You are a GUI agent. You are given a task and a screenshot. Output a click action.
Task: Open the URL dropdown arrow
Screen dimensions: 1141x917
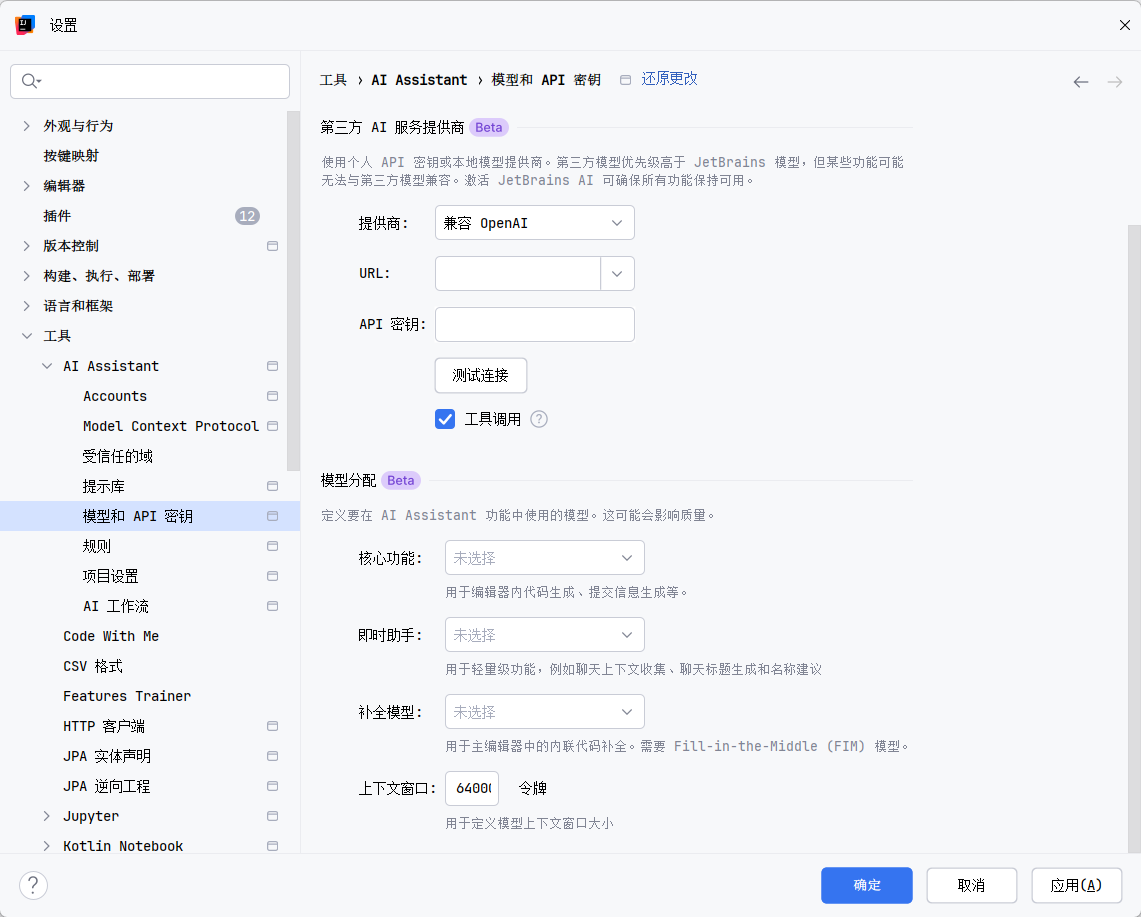tap(617, 273)
